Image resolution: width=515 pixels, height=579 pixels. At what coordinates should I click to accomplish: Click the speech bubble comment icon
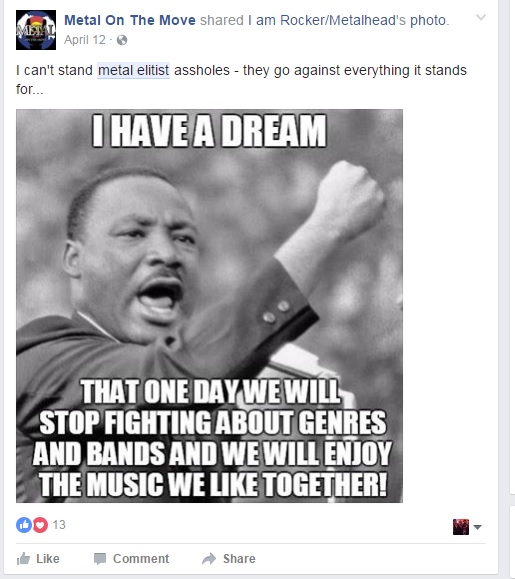tap(100, 559)
